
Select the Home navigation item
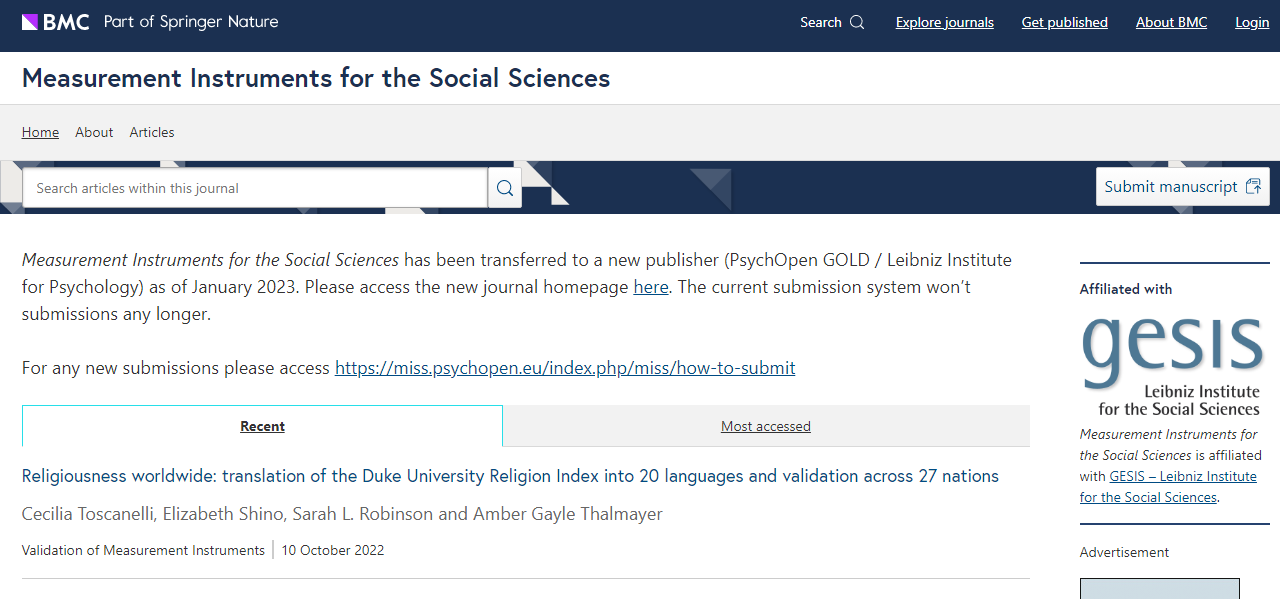click(40, 132)
